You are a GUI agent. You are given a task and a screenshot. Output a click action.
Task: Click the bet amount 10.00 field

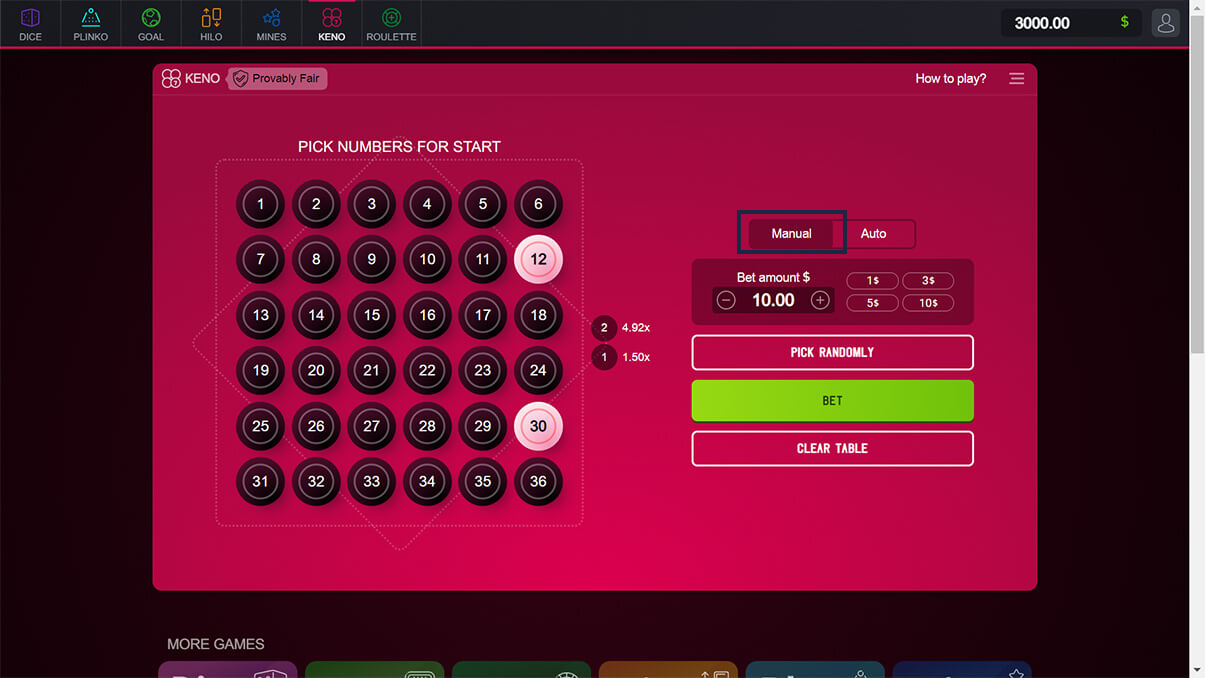click(773, 300)
